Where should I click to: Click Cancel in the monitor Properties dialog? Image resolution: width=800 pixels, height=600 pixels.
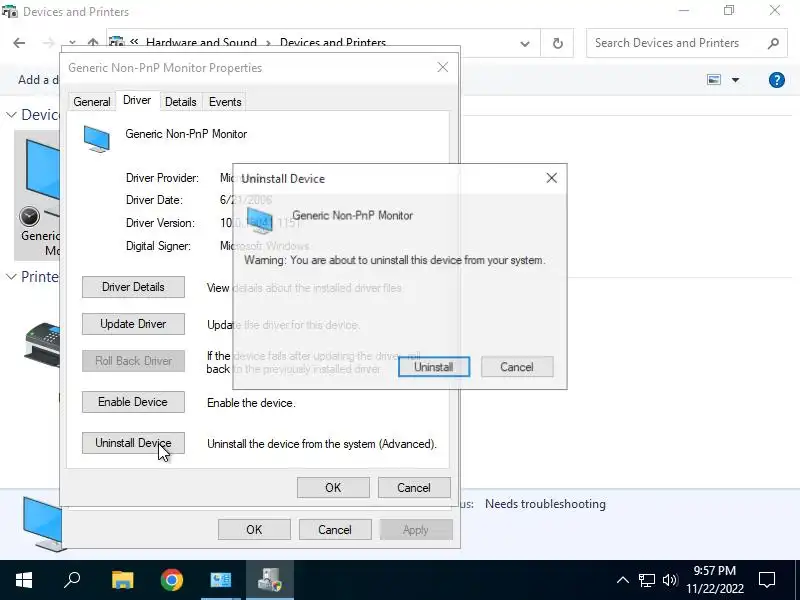[x=414, y=488]
